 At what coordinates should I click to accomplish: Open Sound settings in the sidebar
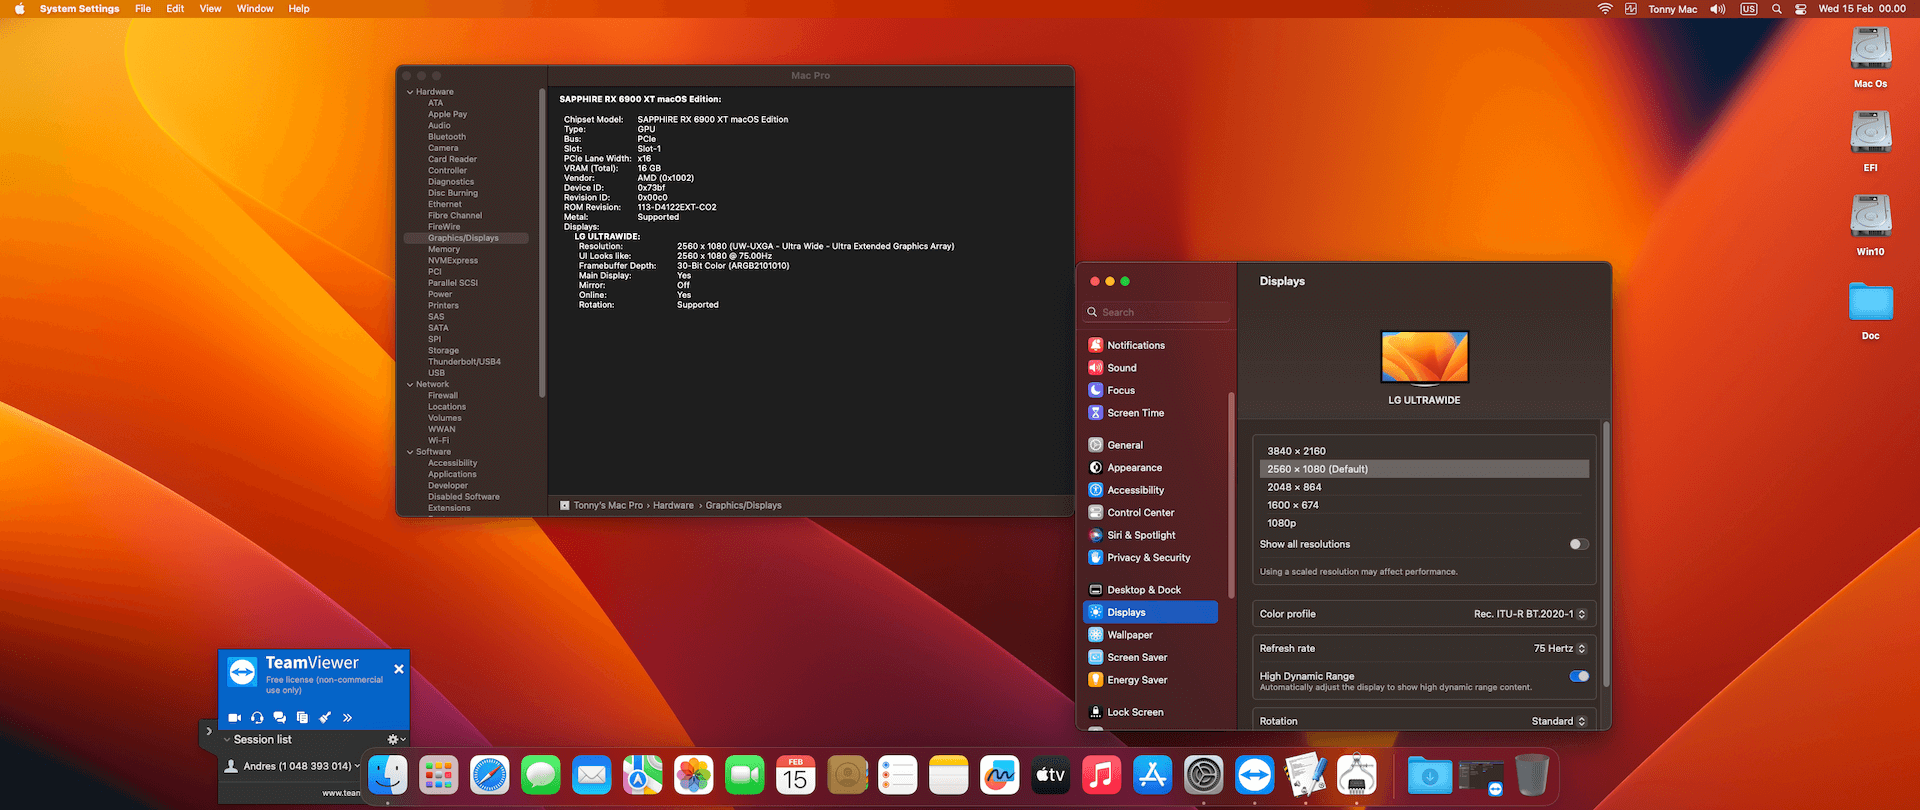tap(1121, 368)
